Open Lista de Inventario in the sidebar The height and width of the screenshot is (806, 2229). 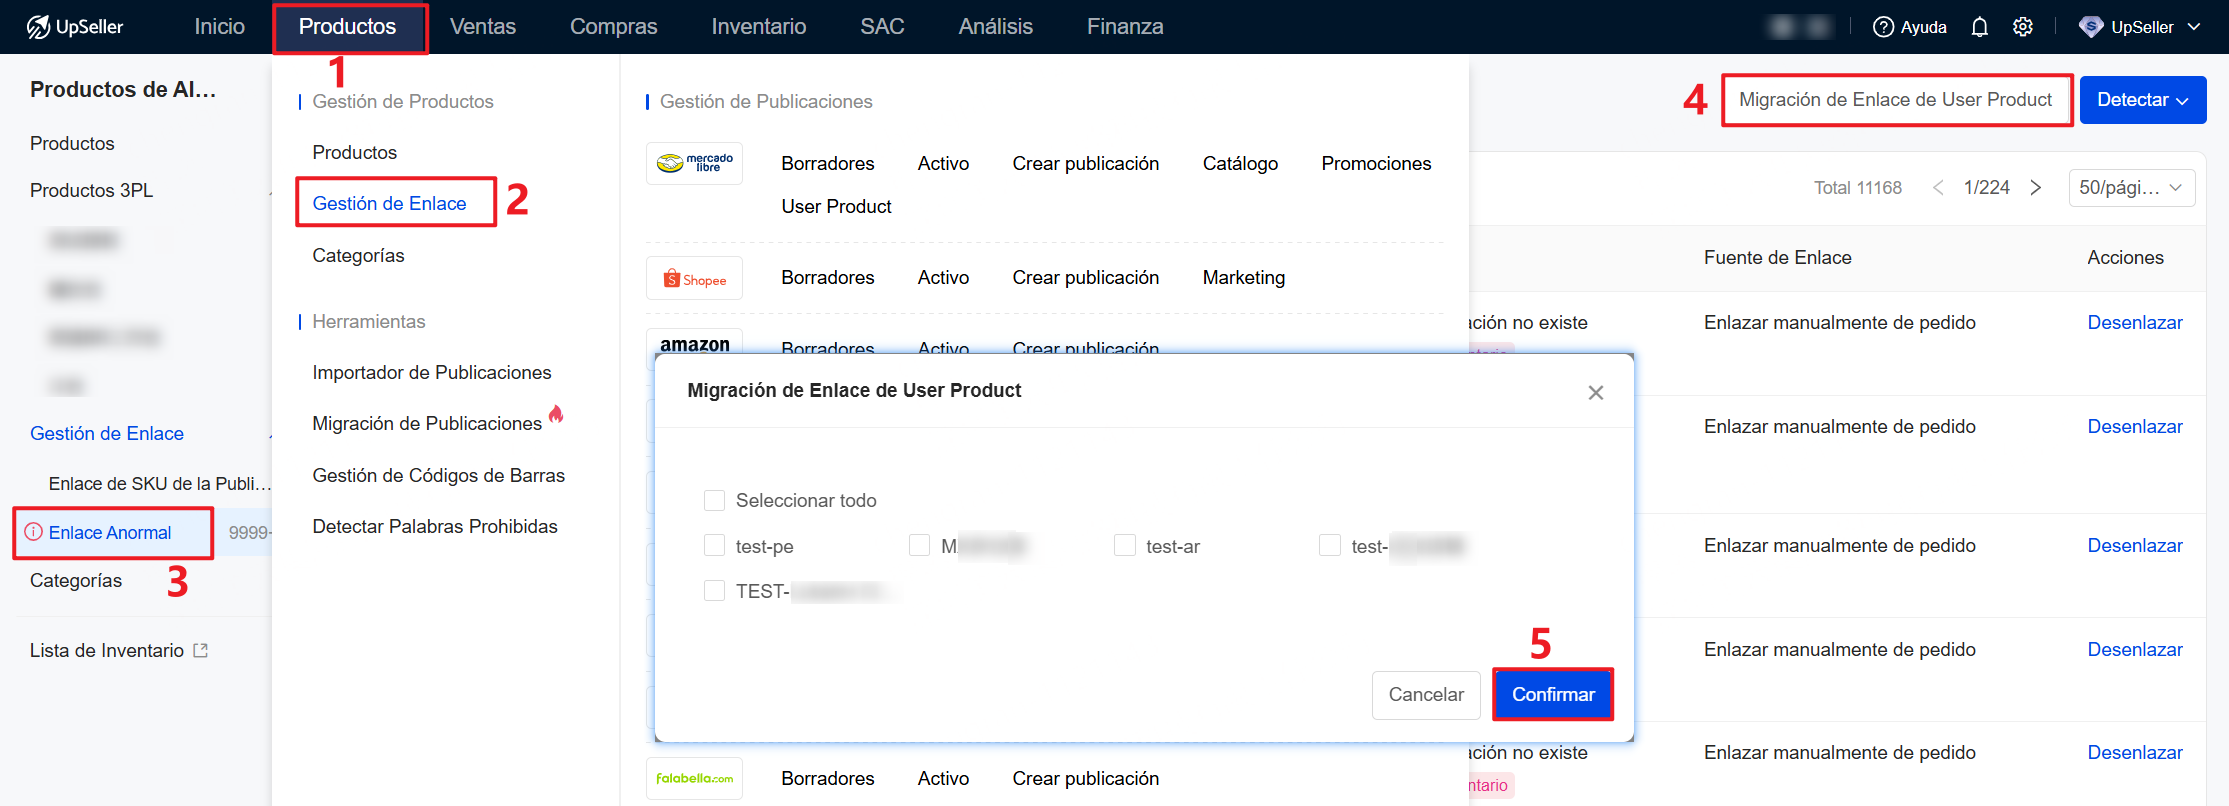coord(107,650)
